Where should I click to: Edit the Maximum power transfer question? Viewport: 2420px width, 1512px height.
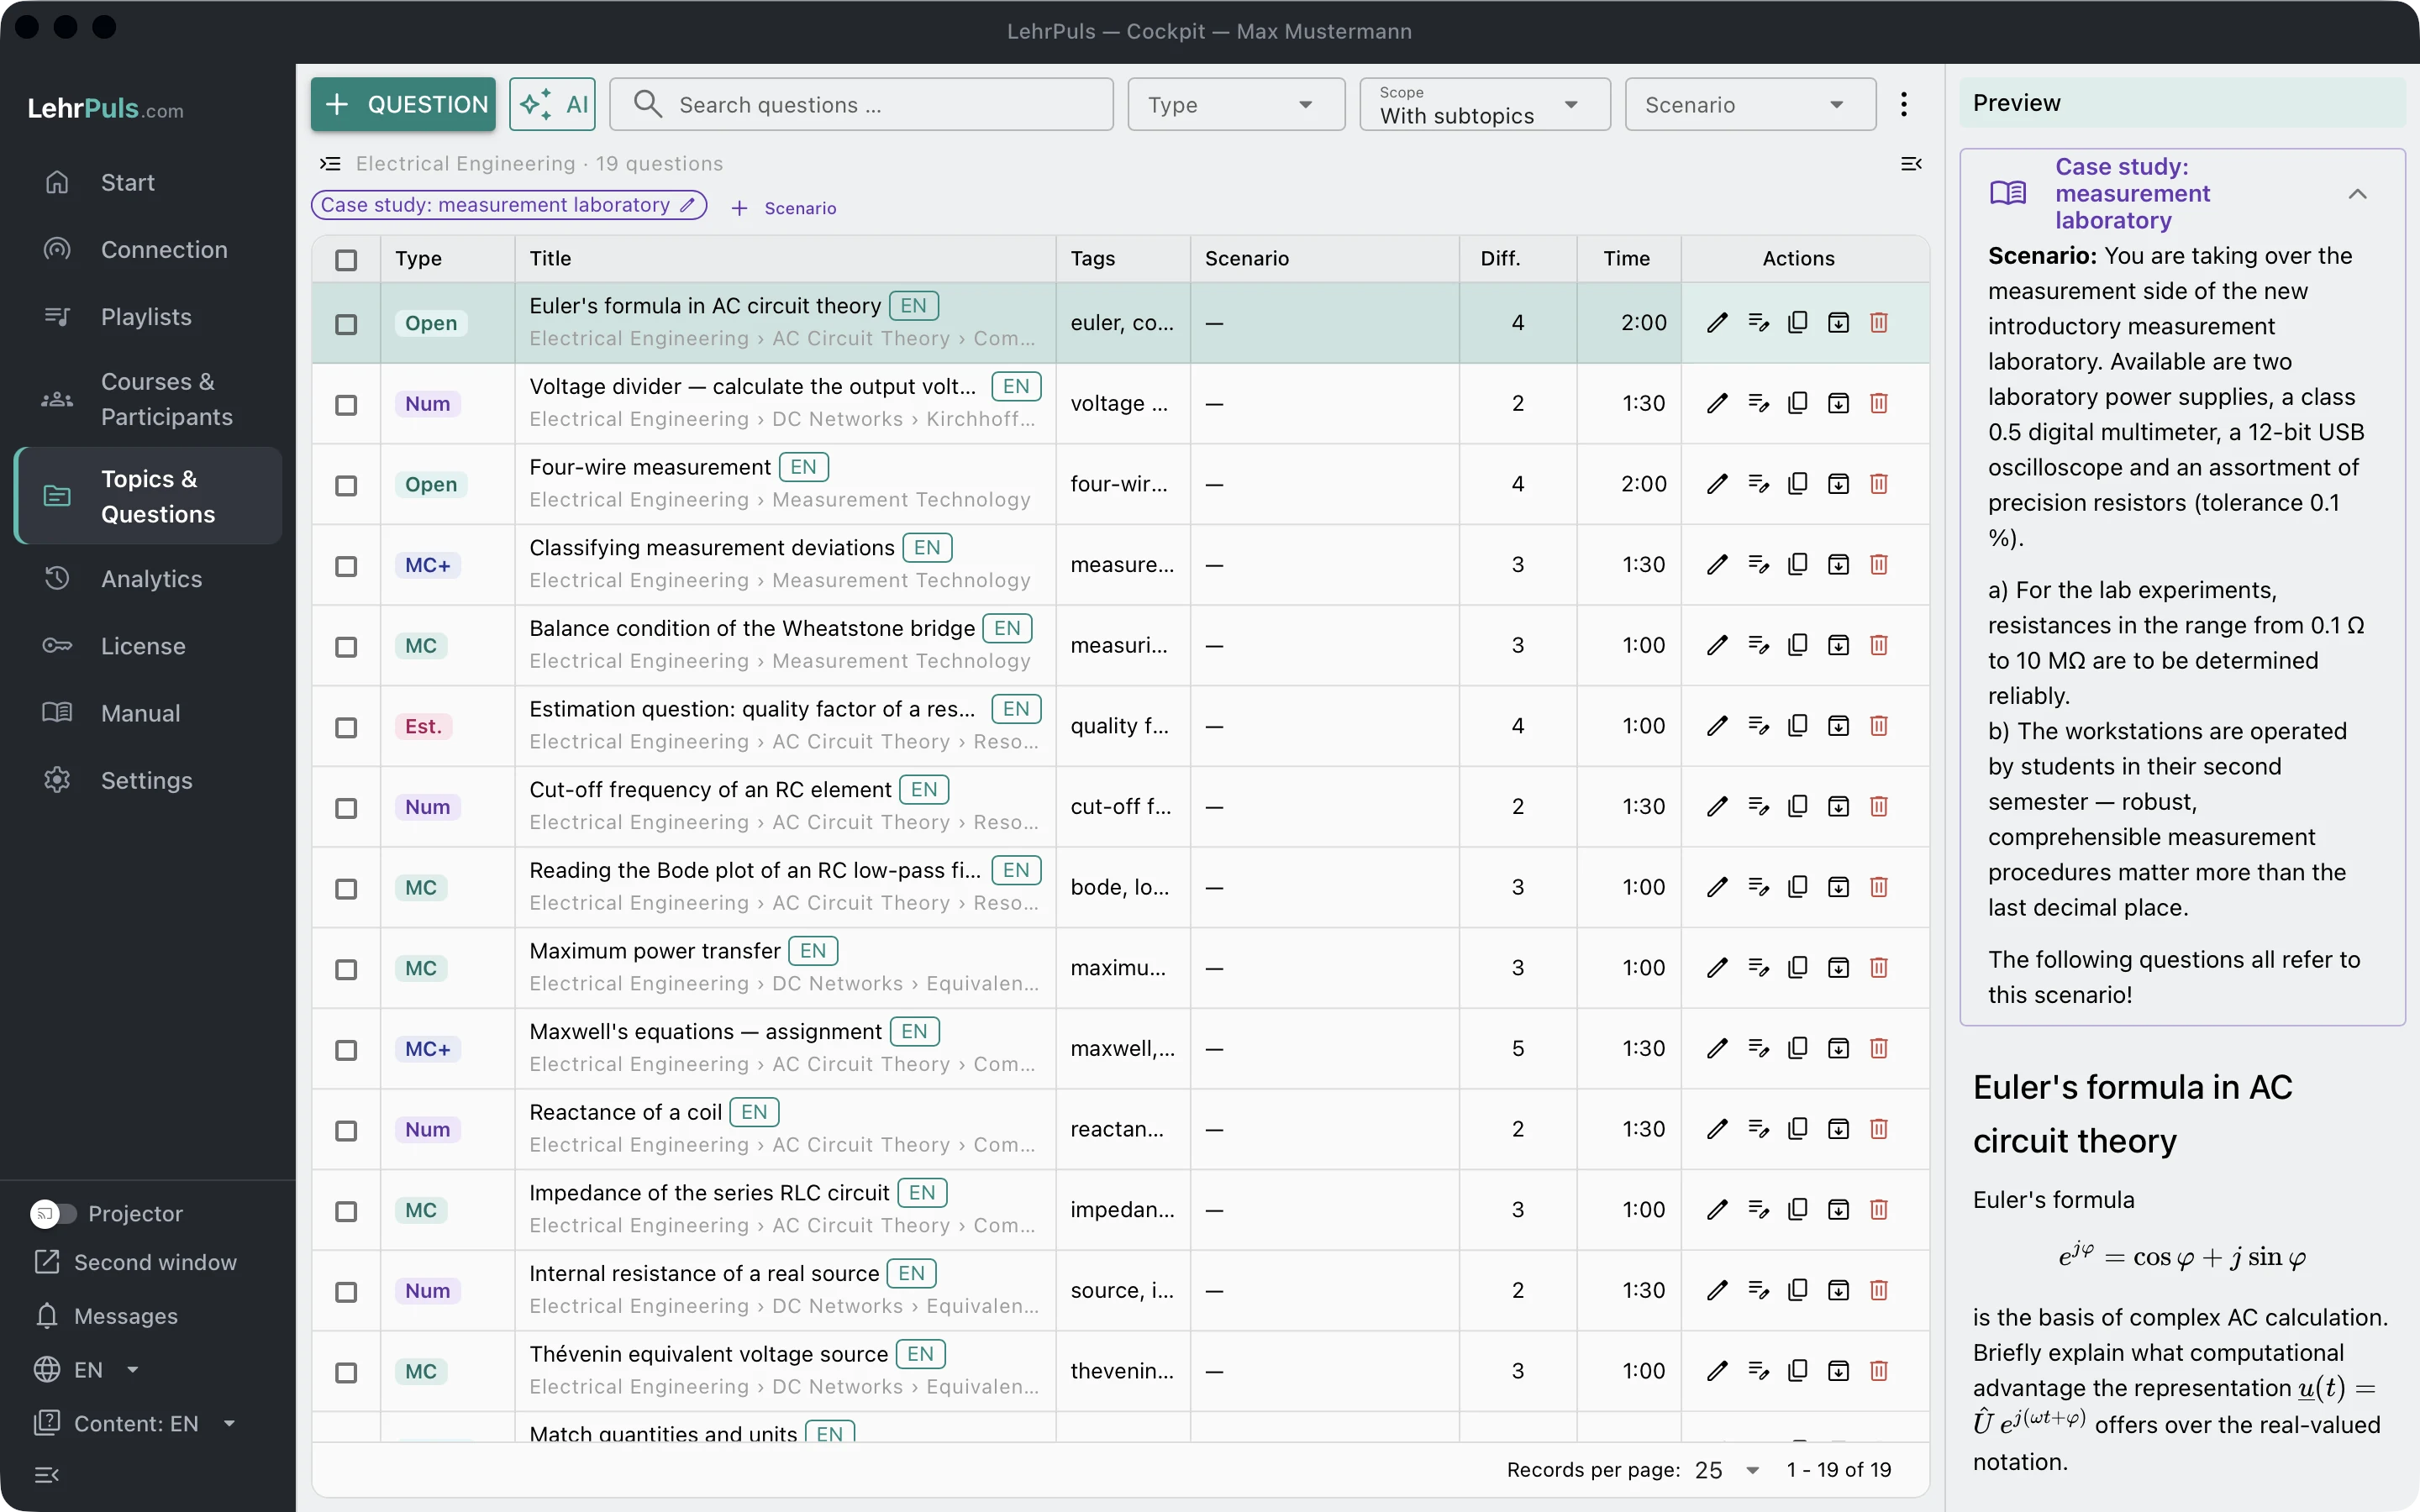click(1717, 968)
